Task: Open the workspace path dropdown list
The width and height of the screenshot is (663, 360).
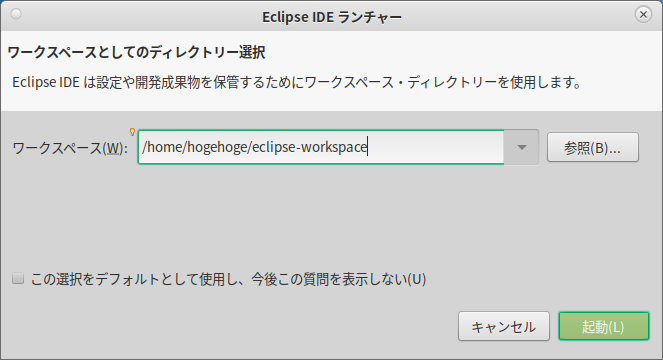Action: click(521, 147)
